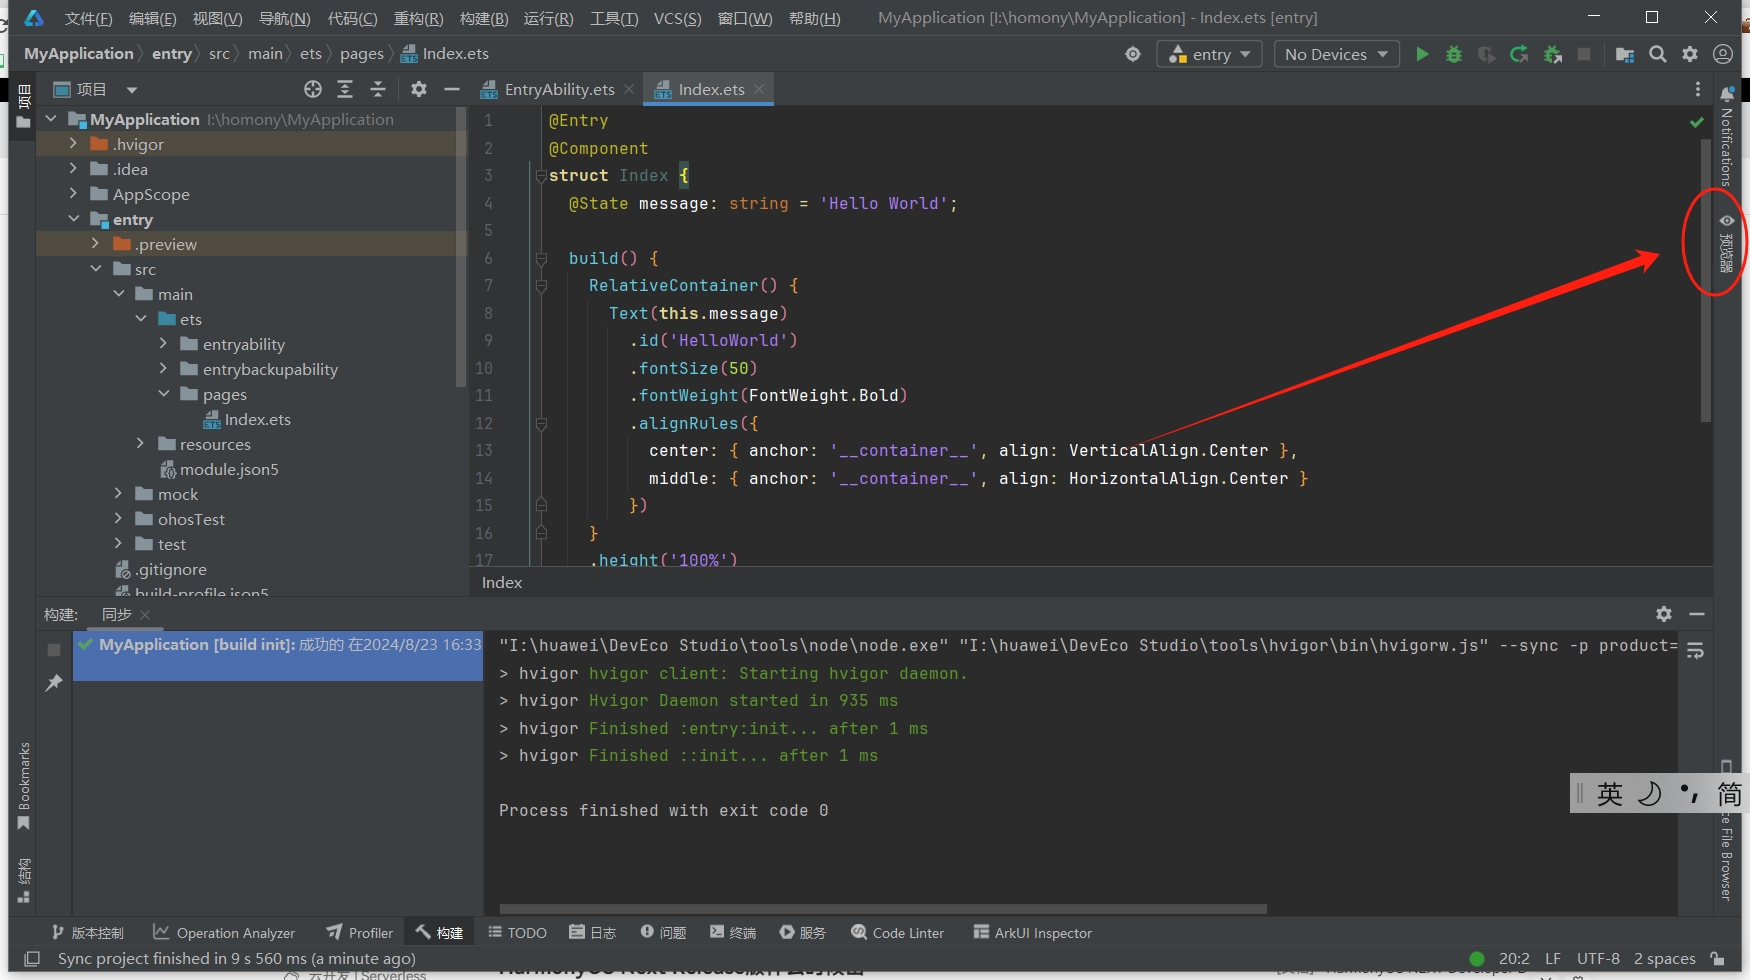Viewport: 1750px width, 980px height.
Task: Select opened file with the locate crosshair icon
Action: pos(313,89)
